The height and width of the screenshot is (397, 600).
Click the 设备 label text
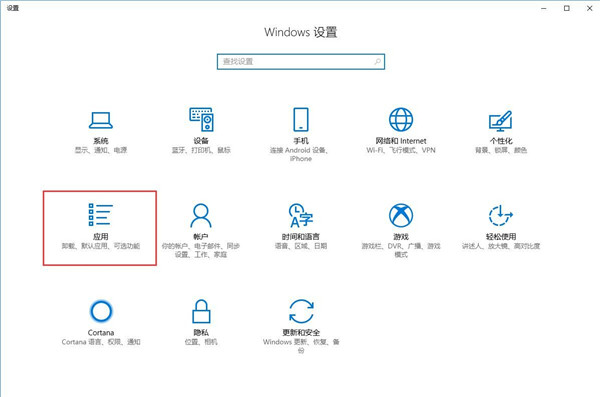pyautogui.click(x=201, y=141)
